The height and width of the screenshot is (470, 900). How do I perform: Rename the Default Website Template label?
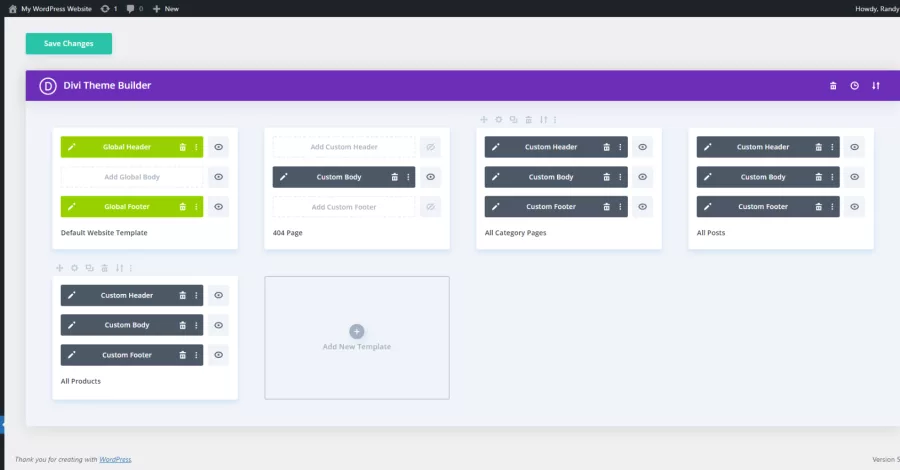pyautogui.click(x=104, y=232)
